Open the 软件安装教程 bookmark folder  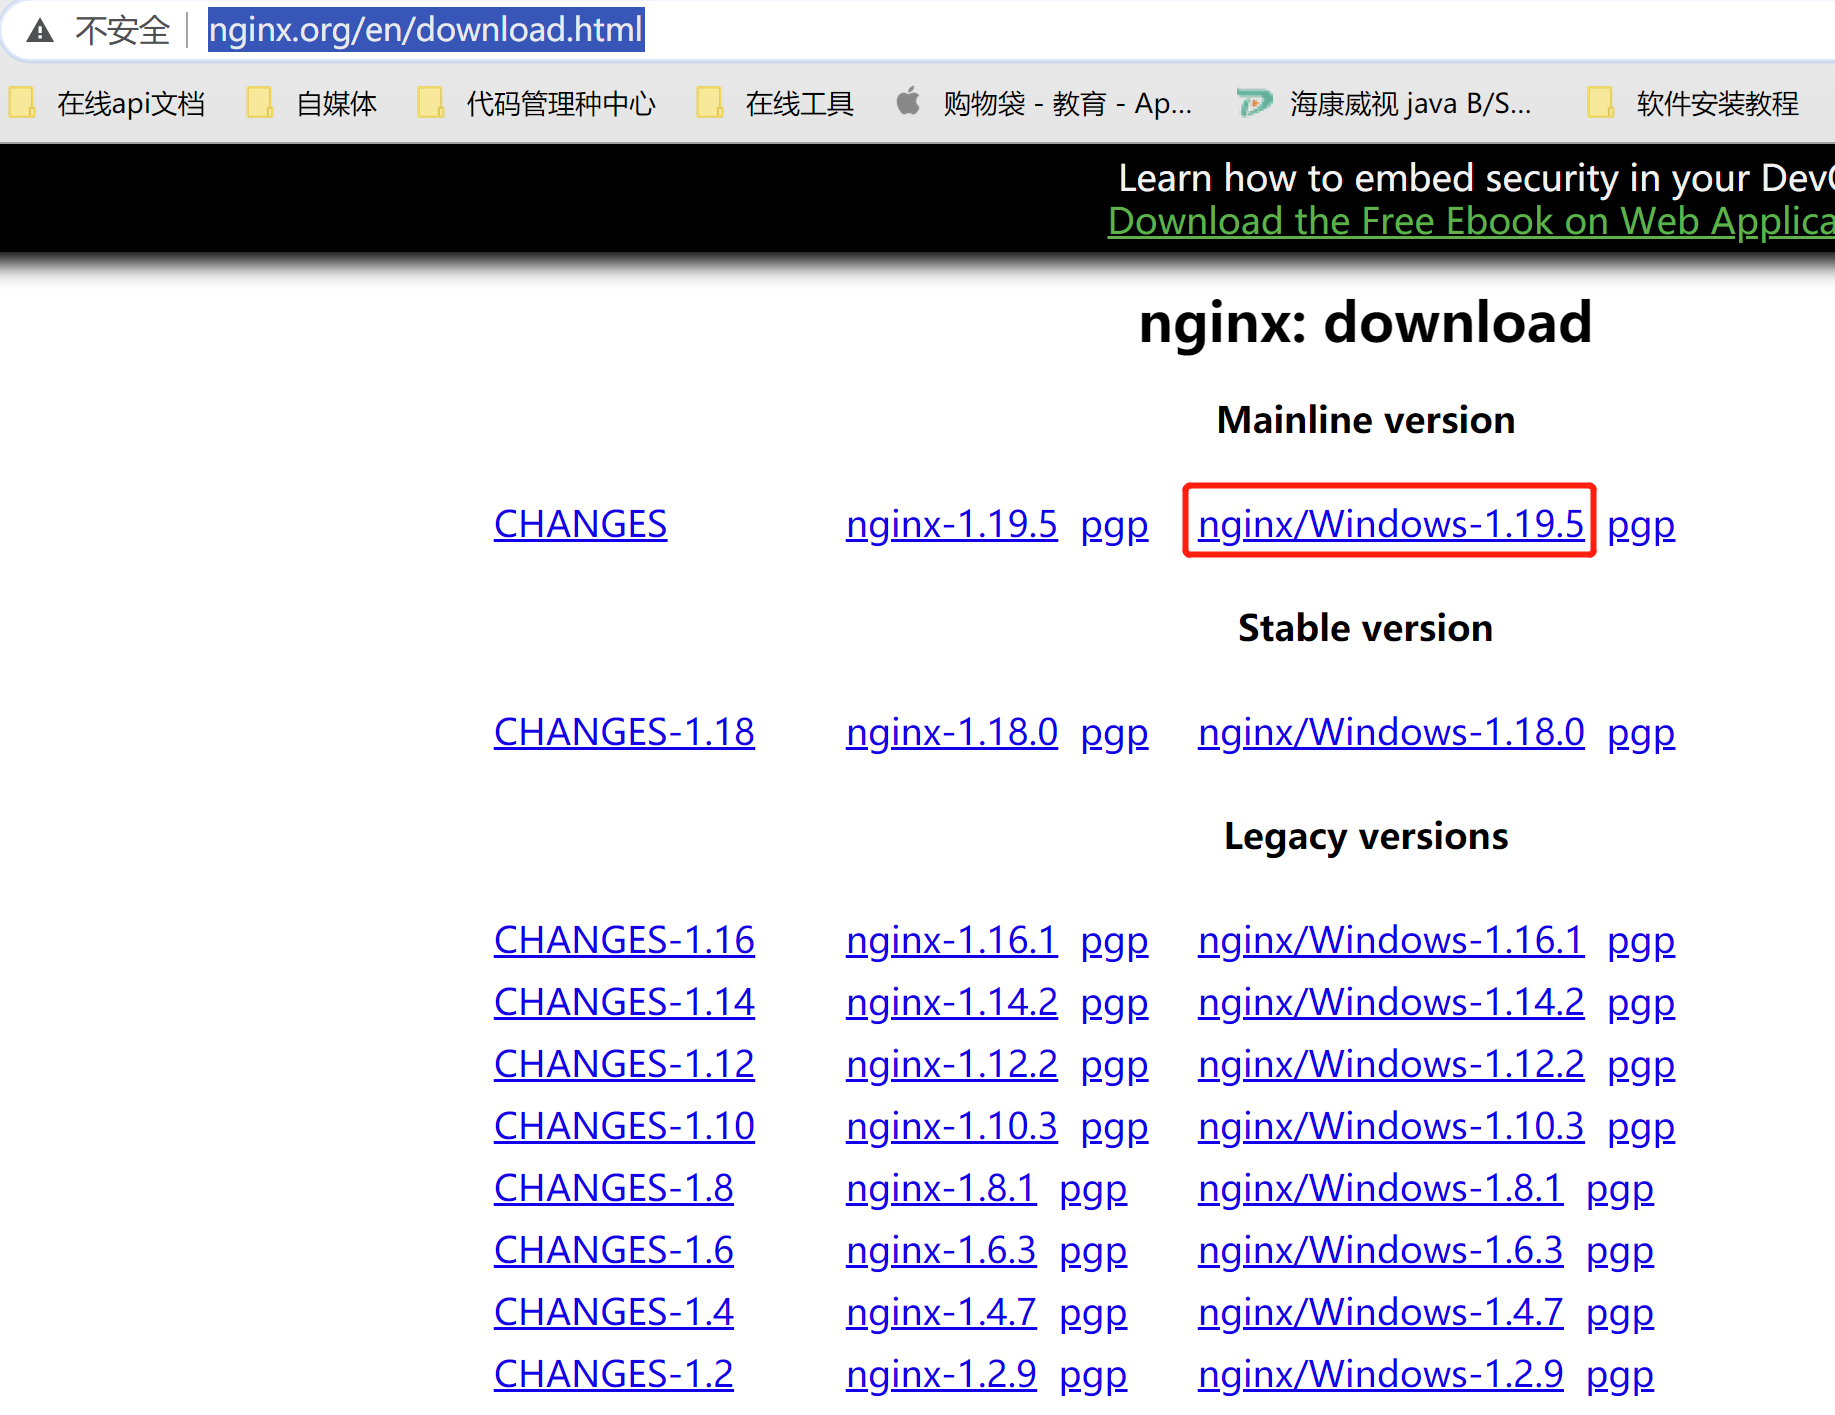pos(1693,103)
